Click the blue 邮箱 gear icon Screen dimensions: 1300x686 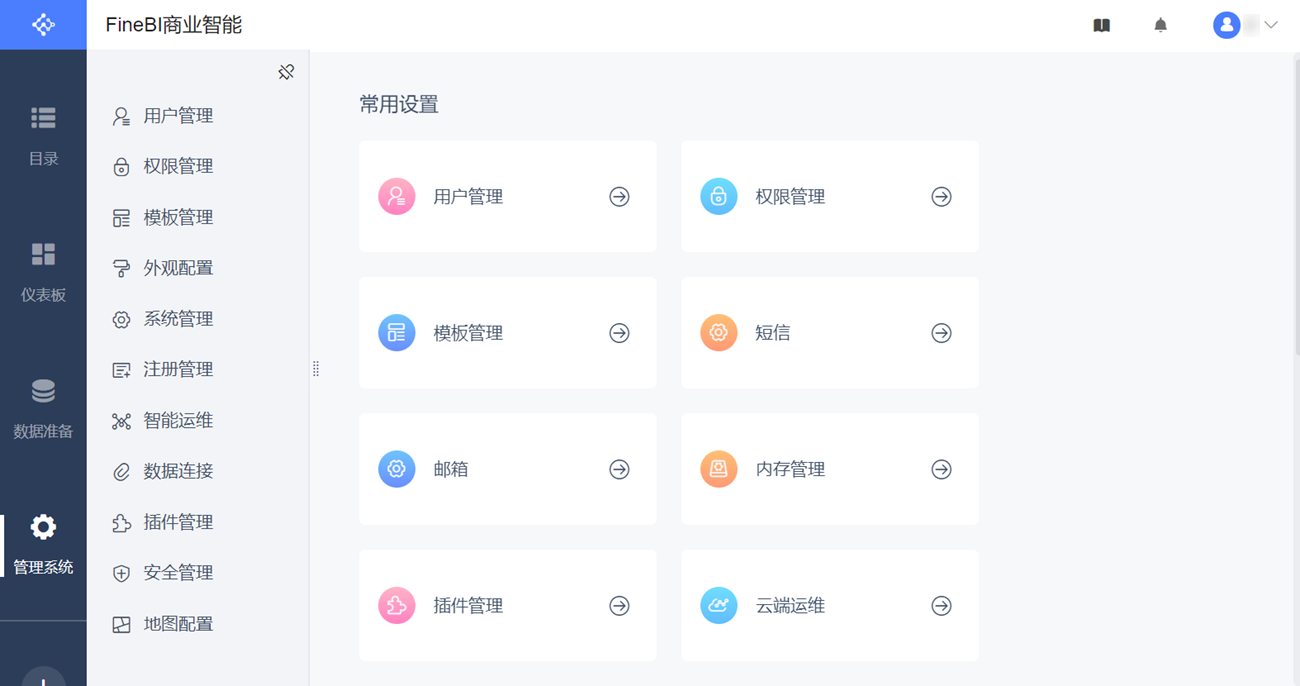[x=397, y=469]
